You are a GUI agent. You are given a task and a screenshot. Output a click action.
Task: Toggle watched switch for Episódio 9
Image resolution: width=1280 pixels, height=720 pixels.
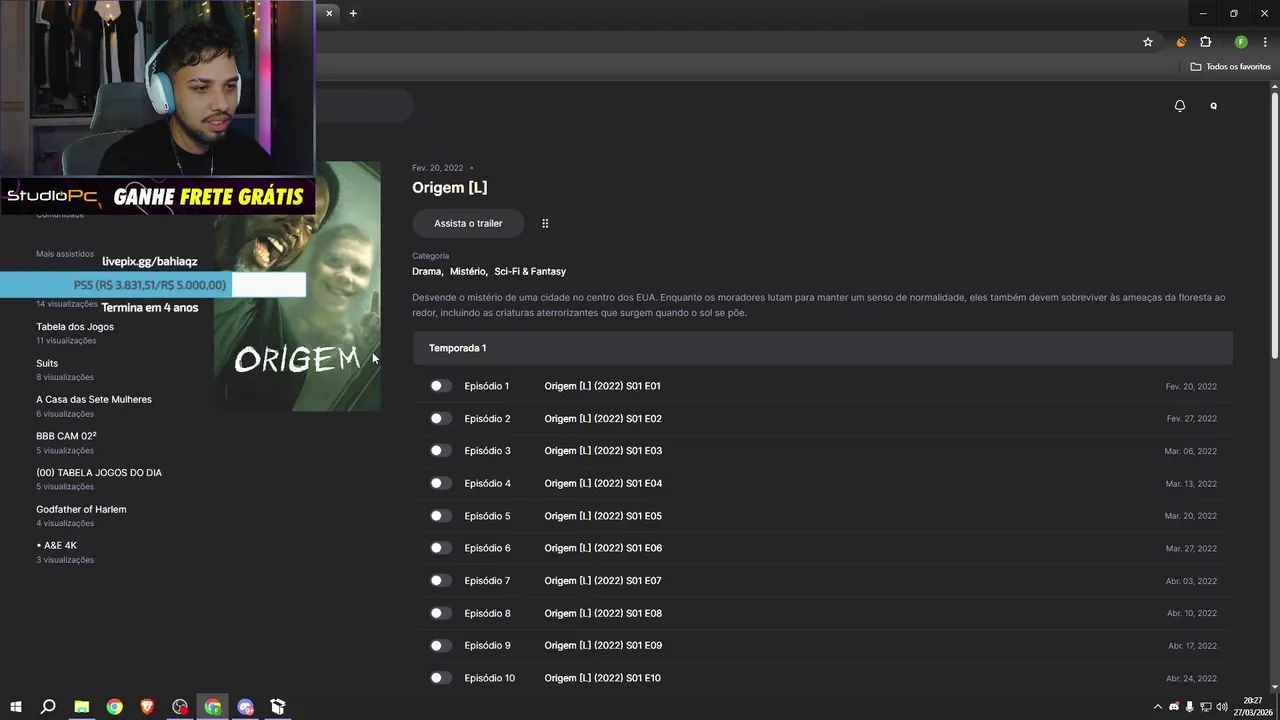point(440,645)
